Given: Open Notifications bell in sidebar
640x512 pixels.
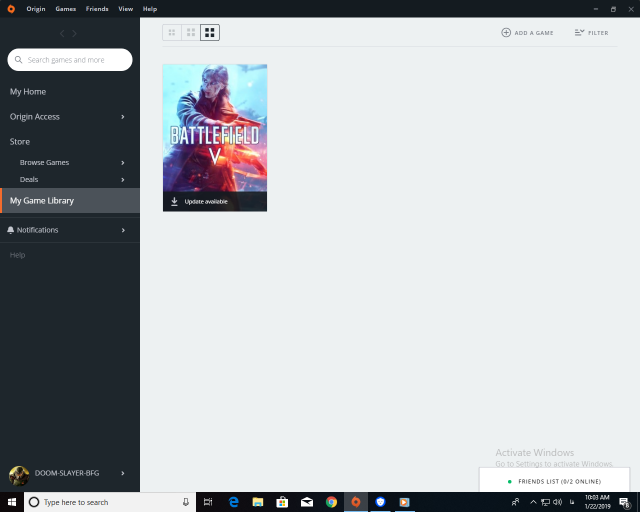Looking at the screenshot, I should (x=11, y=230).
